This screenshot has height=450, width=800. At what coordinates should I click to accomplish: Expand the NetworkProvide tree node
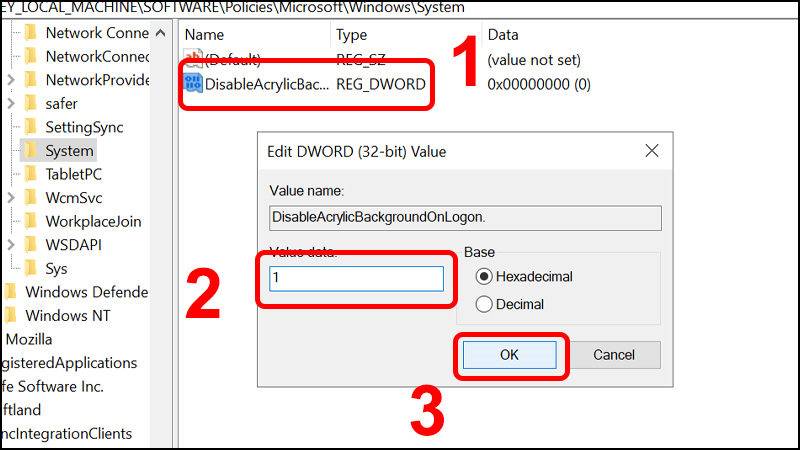(x=11, y=80)
